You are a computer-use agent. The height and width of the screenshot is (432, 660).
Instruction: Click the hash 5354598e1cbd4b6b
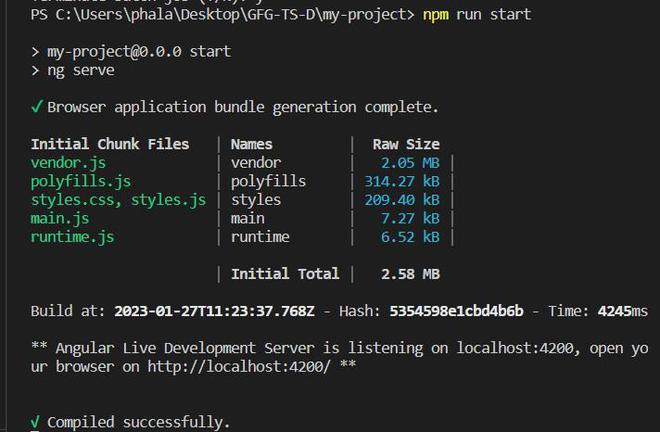click(x=456, y=311)
